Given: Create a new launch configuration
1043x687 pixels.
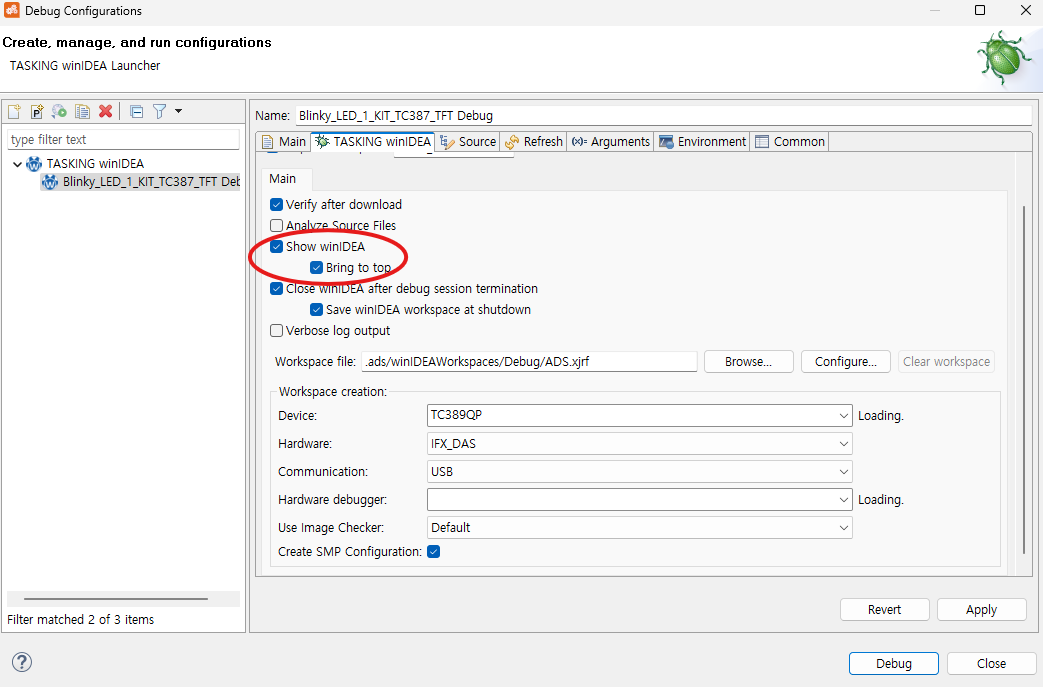Looking at the screenshot, I should point(15,111).
